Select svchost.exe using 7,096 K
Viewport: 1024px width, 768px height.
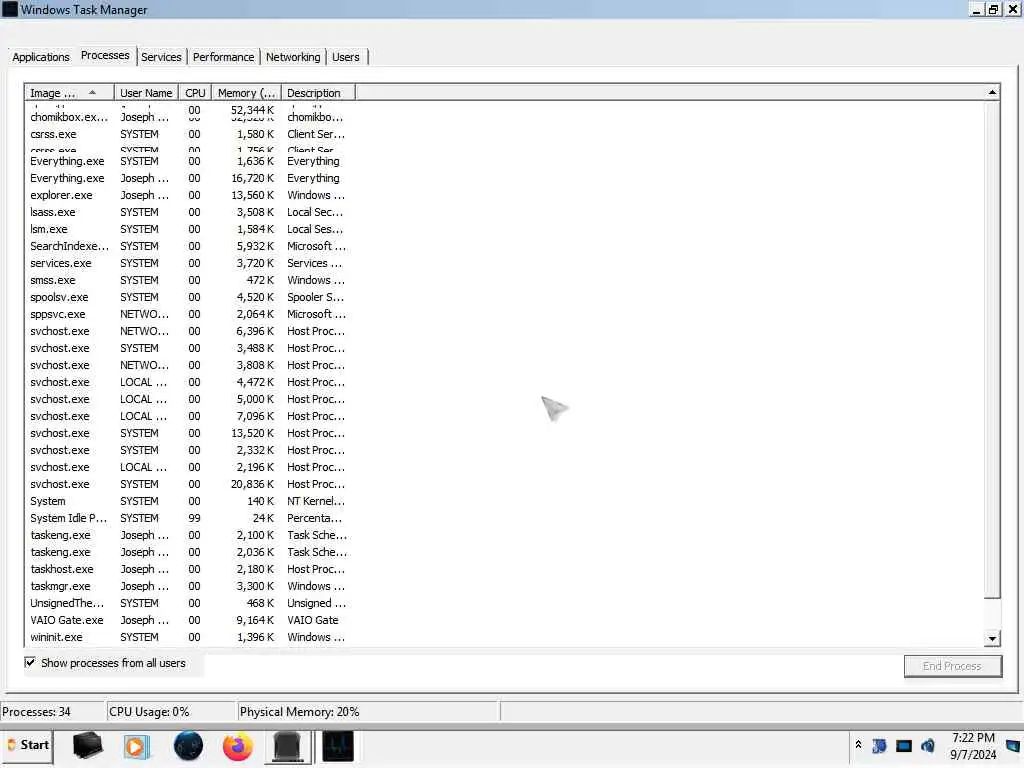(188, 416)
